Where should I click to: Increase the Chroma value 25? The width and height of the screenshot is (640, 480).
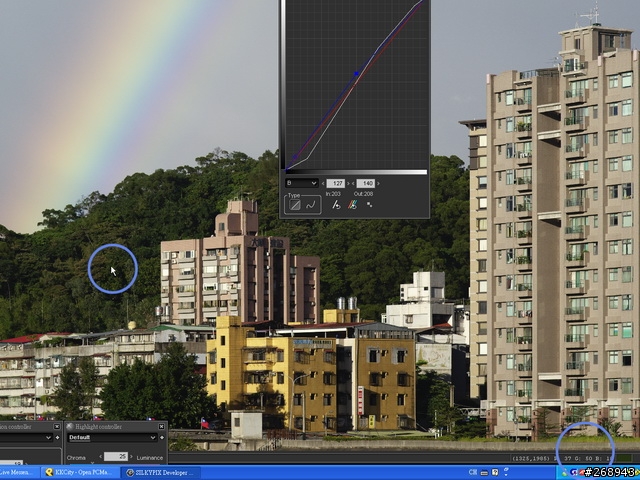click(x=131, y=457)
